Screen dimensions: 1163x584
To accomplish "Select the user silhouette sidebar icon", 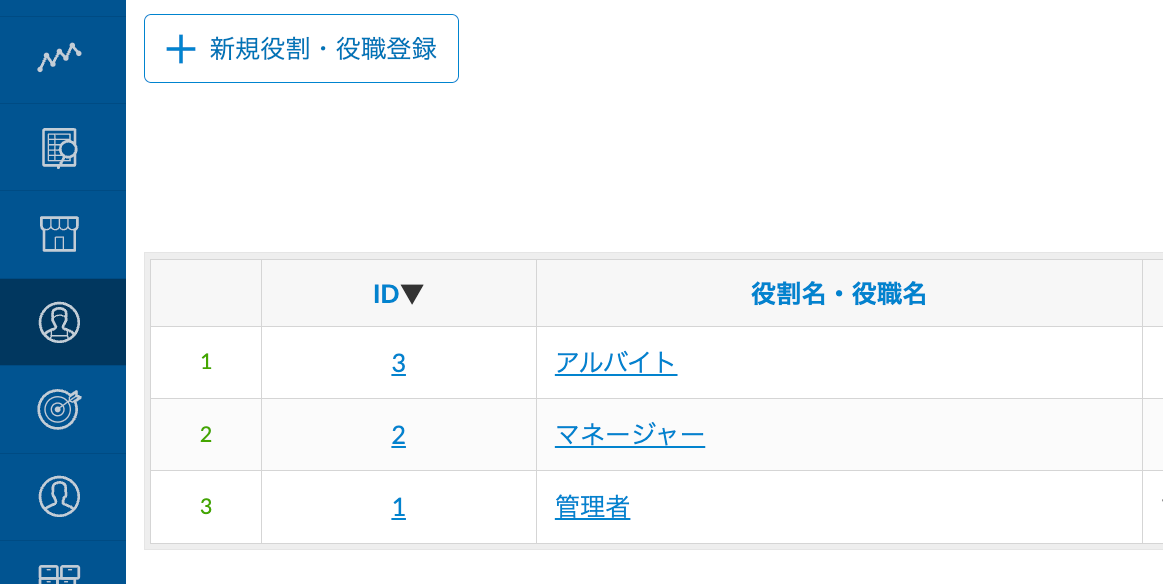I will (59, 495).
